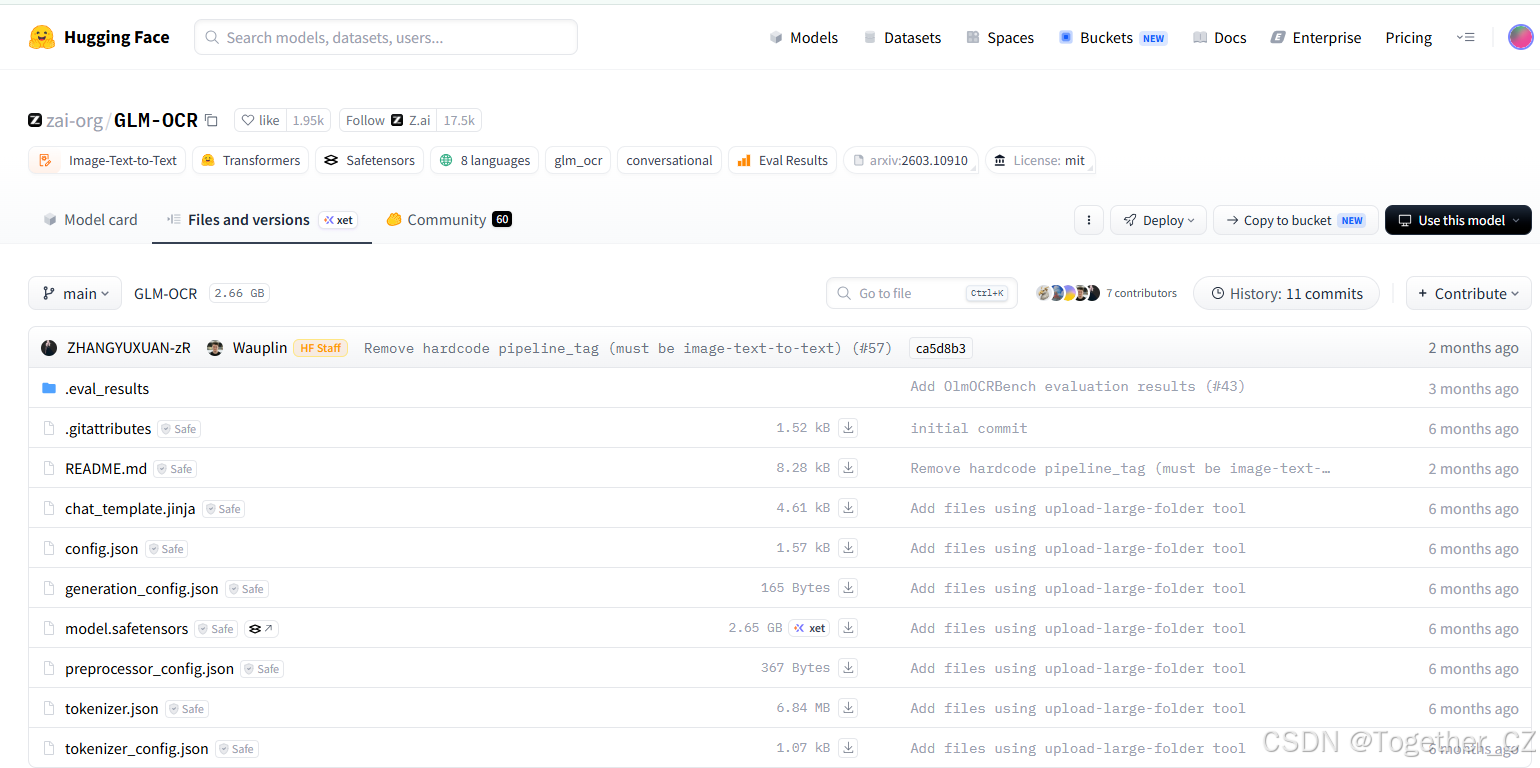This screenshot has height=768, width=1540.
Task: Open commit hash ca5d8b3
Action: [940, 348]
